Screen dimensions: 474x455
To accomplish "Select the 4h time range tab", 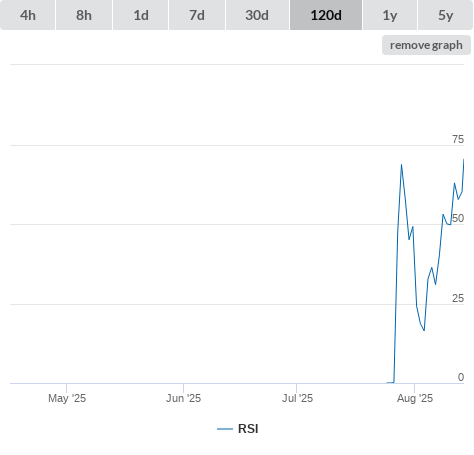I will [28, 15].
